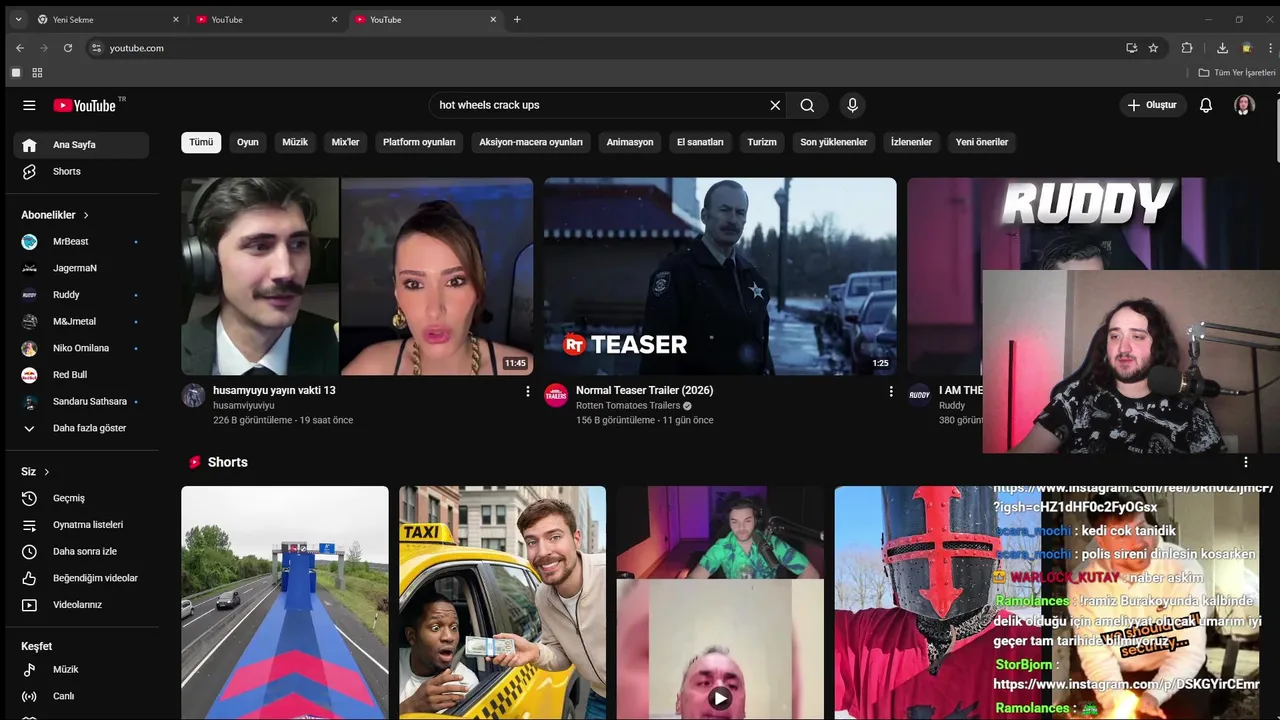Open the site information icon beside youtube.com
This screenshot has height=720, width=1280.
96,48
